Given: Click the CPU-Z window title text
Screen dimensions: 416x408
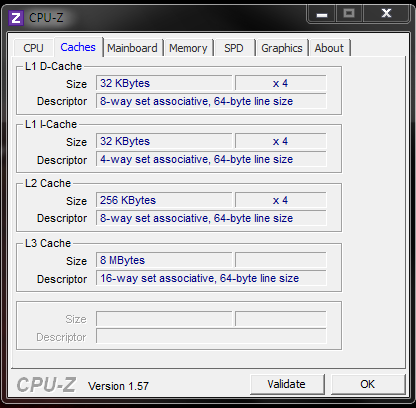Looking at the screenshot, I should click(x=46, y=17).
